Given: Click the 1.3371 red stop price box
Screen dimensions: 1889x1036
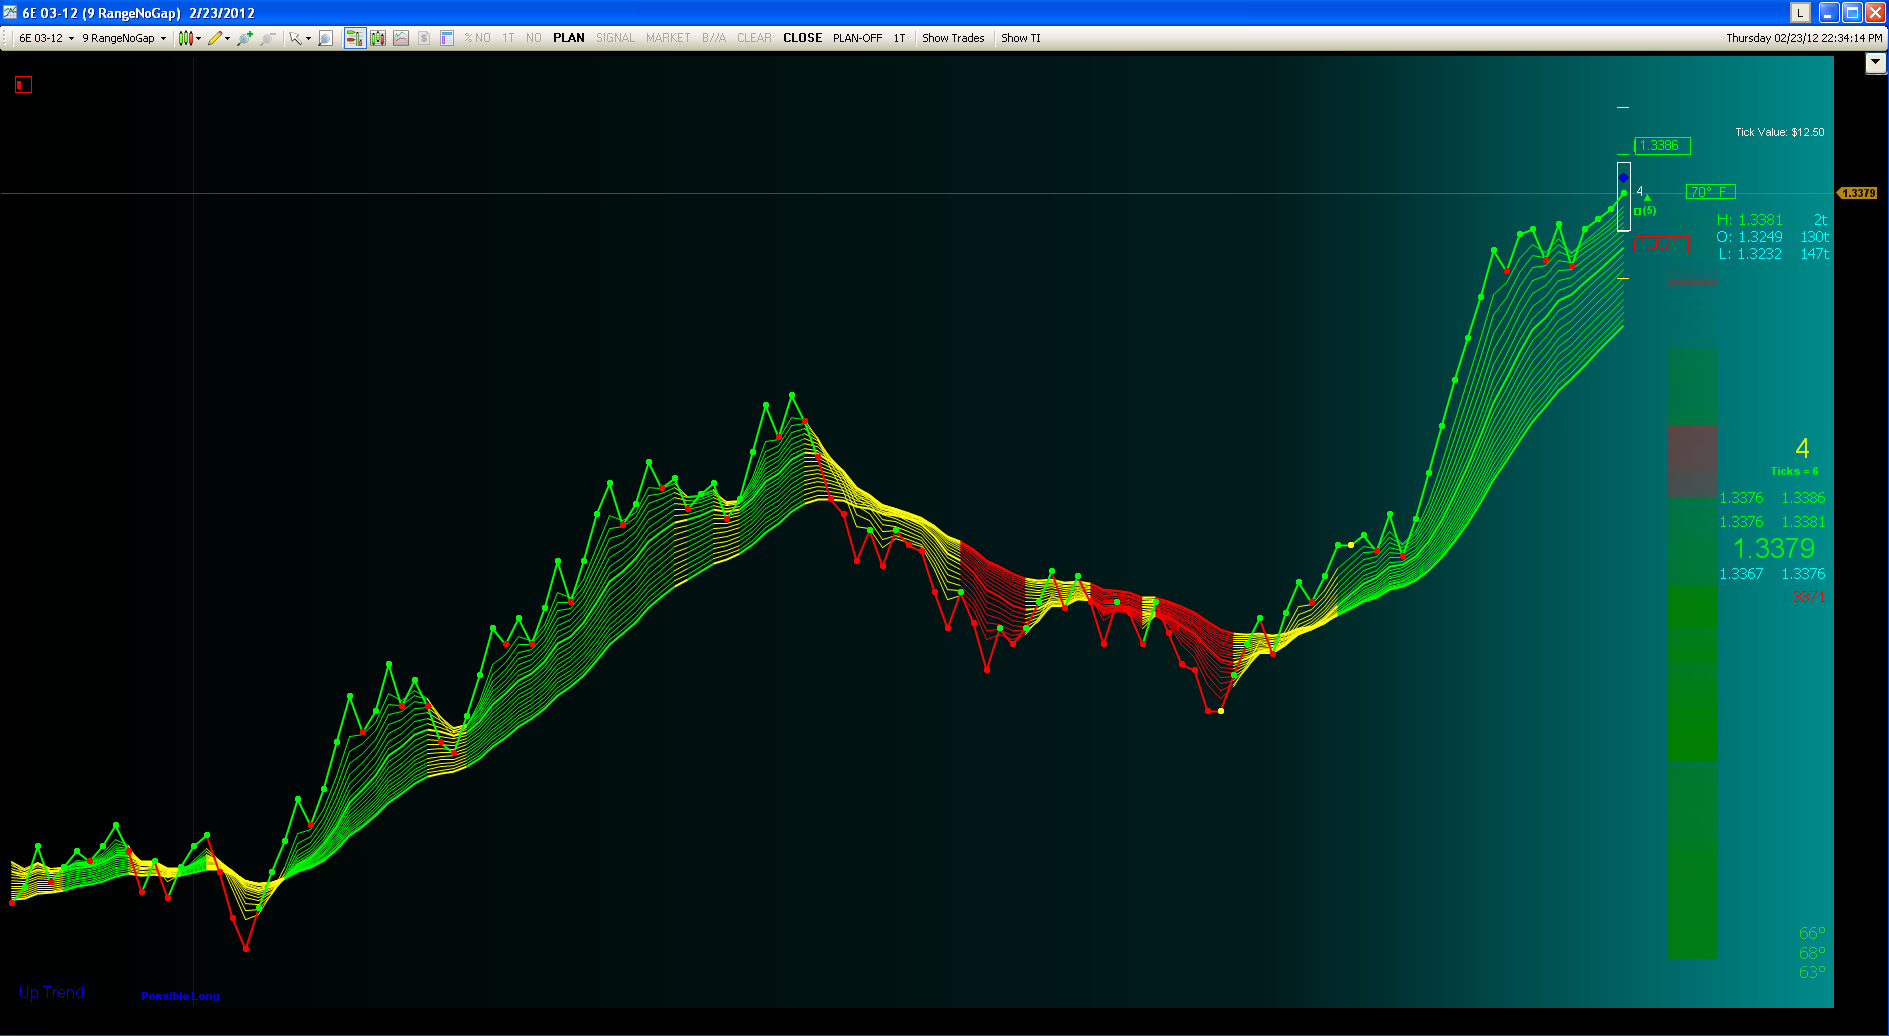Looking at the screenshot, I should 1661,245.
